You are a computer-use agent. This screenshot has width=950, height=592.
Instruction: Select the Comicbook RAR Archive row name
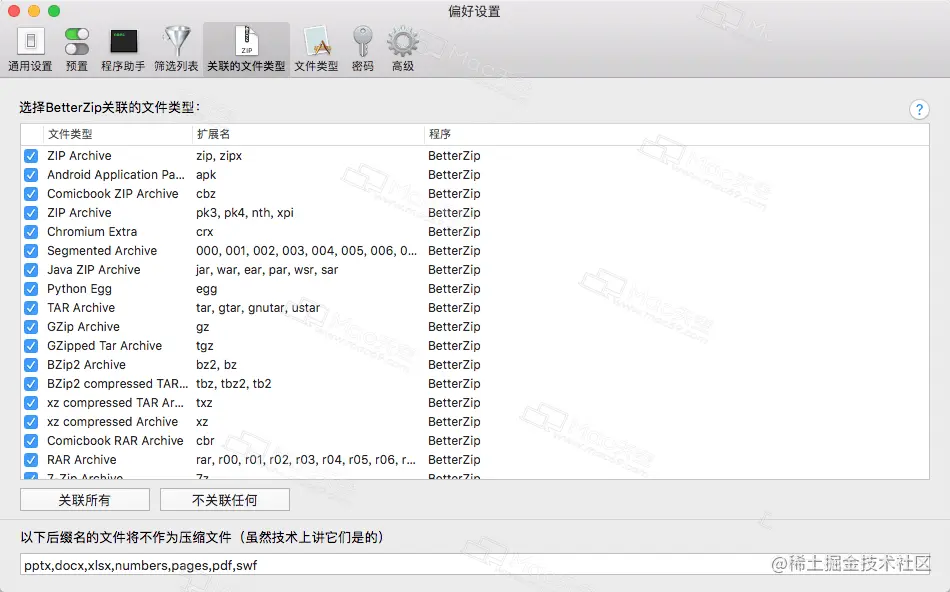tap(115, 441)
